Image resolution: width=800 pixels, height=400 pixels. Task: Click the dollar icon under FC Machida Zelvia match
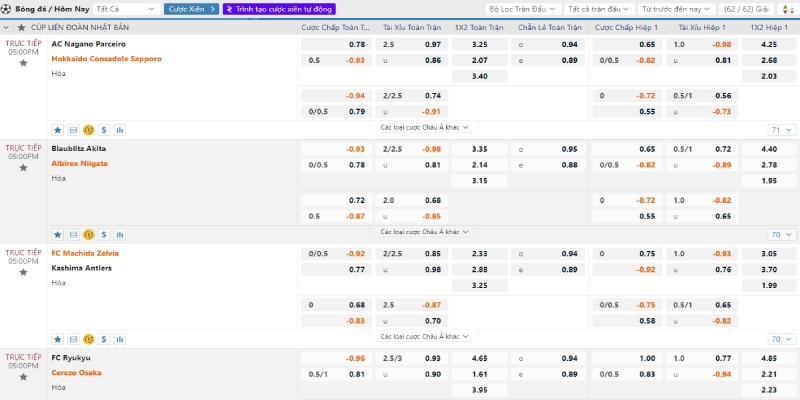coord(104,339)
